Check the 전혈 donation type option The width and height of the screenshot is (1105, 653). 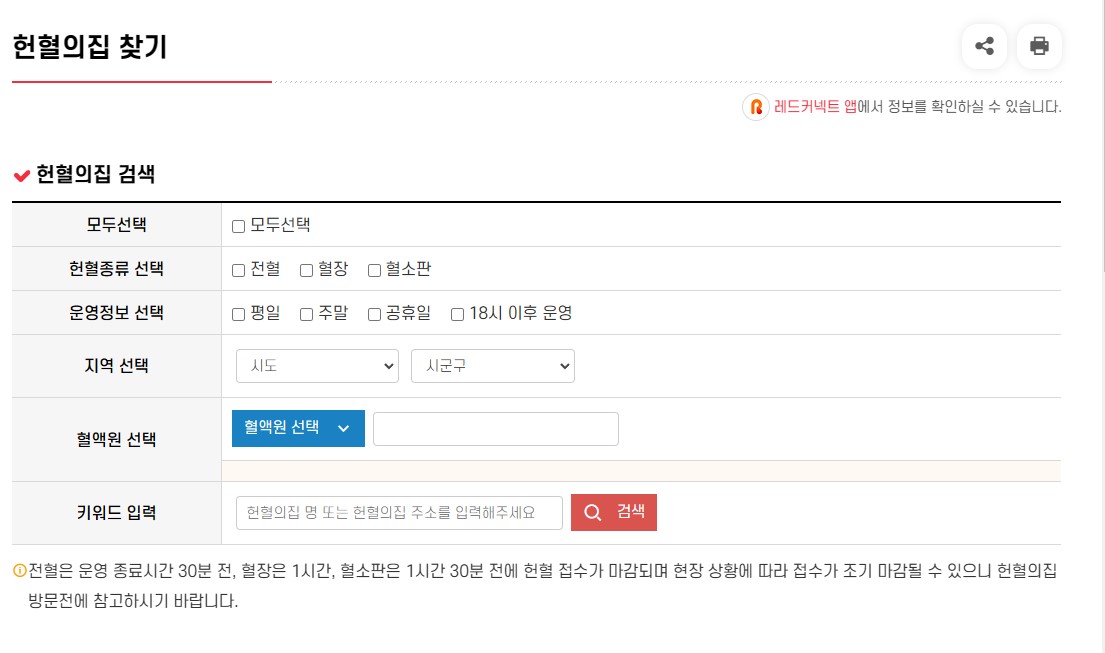click(237, 268)
